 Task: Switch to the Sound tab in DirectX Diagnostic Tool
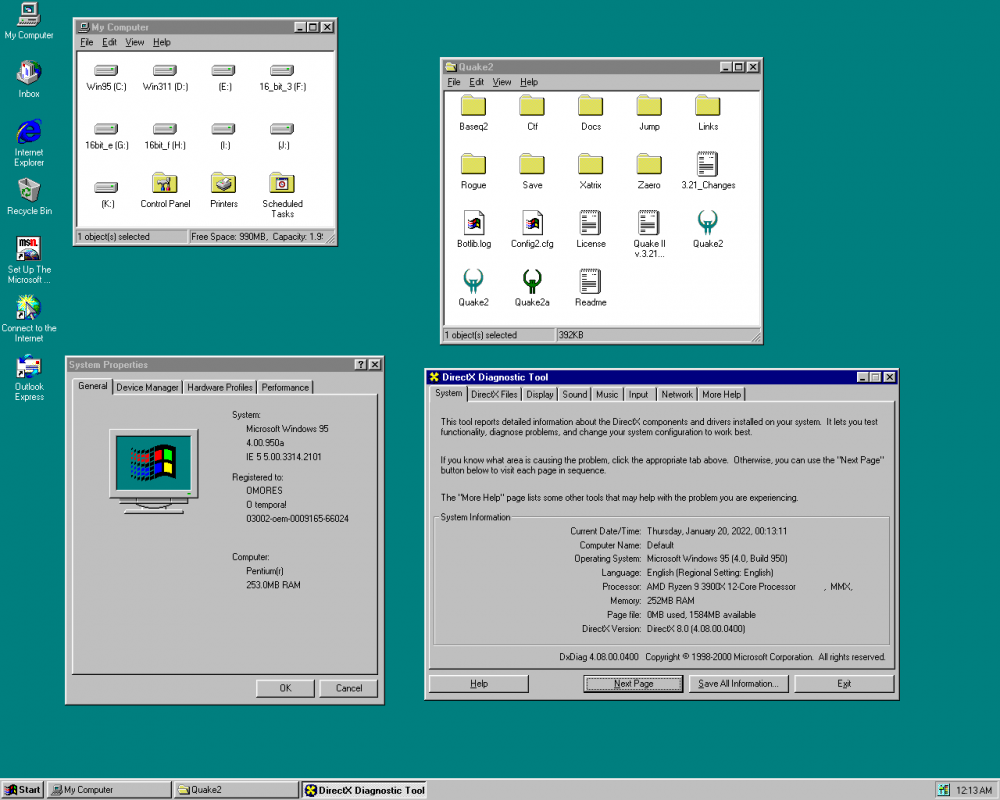tap(574, 394)
